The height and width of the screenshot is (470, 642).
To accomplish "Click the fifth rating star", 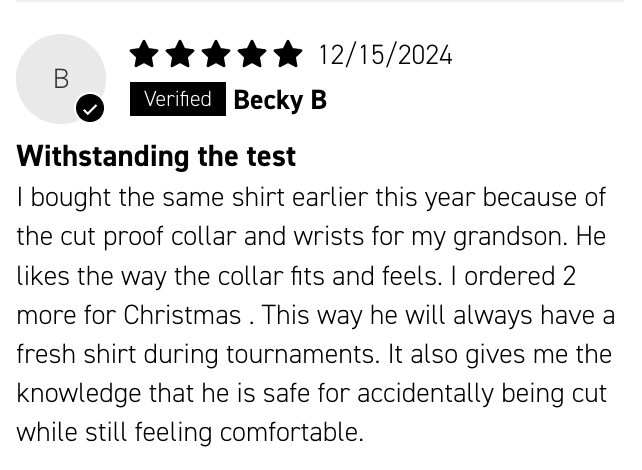I will pyautogui.click(x=288, y=54).
